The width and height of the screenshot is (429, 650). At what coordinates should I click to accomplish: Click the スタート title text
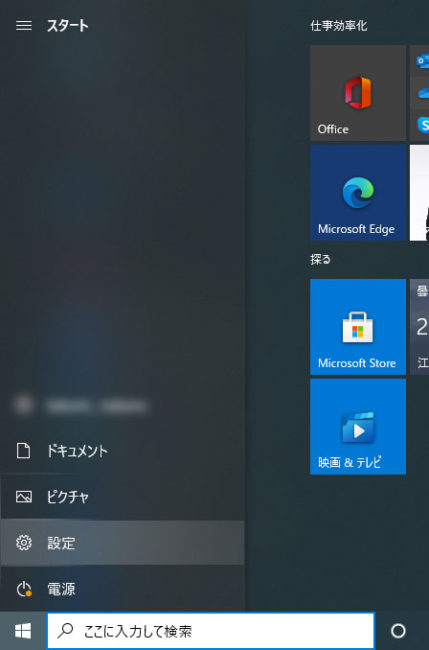68,26
